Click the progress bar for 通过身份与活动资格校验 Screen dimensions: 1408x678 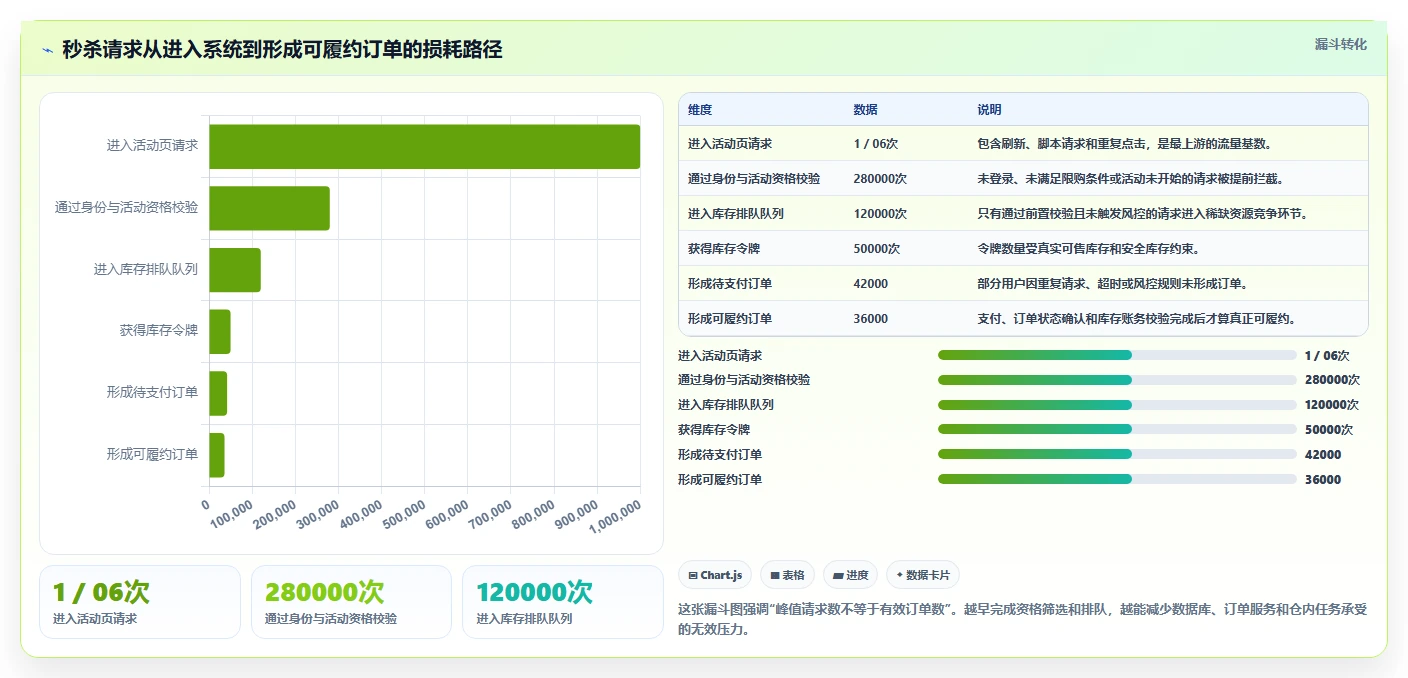tap(1117, 380)
